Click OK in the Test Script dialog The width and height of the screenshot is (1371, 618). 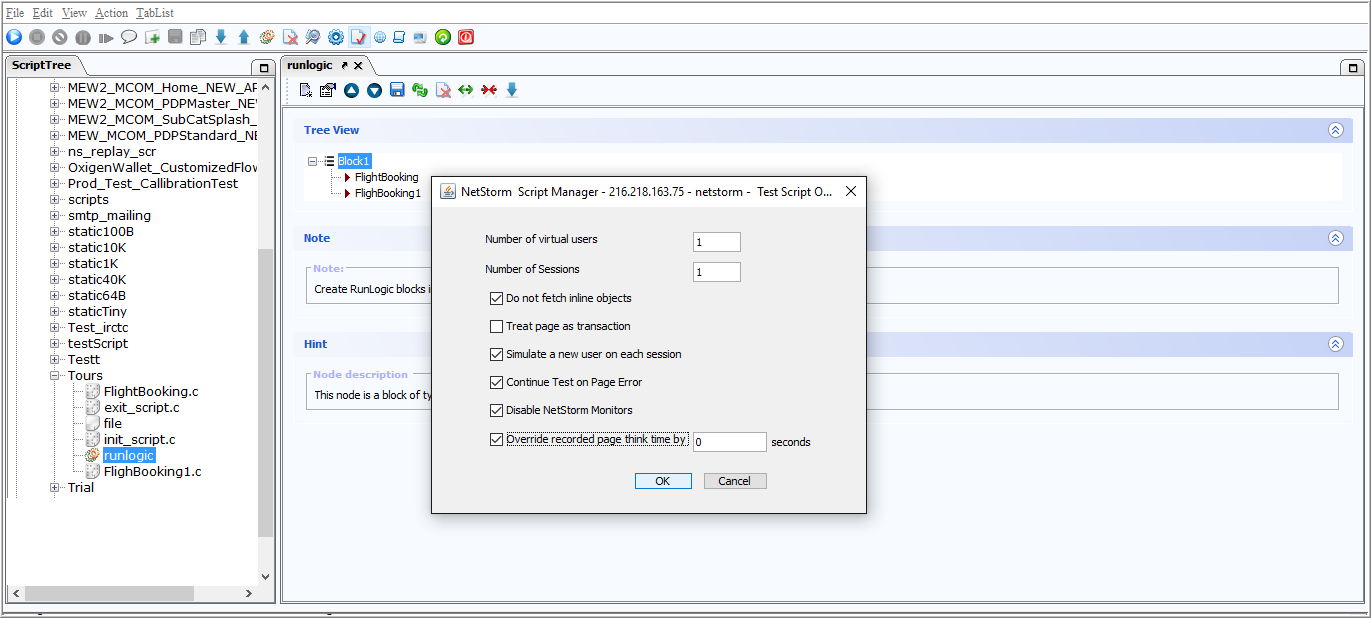[x=663, y=481]
